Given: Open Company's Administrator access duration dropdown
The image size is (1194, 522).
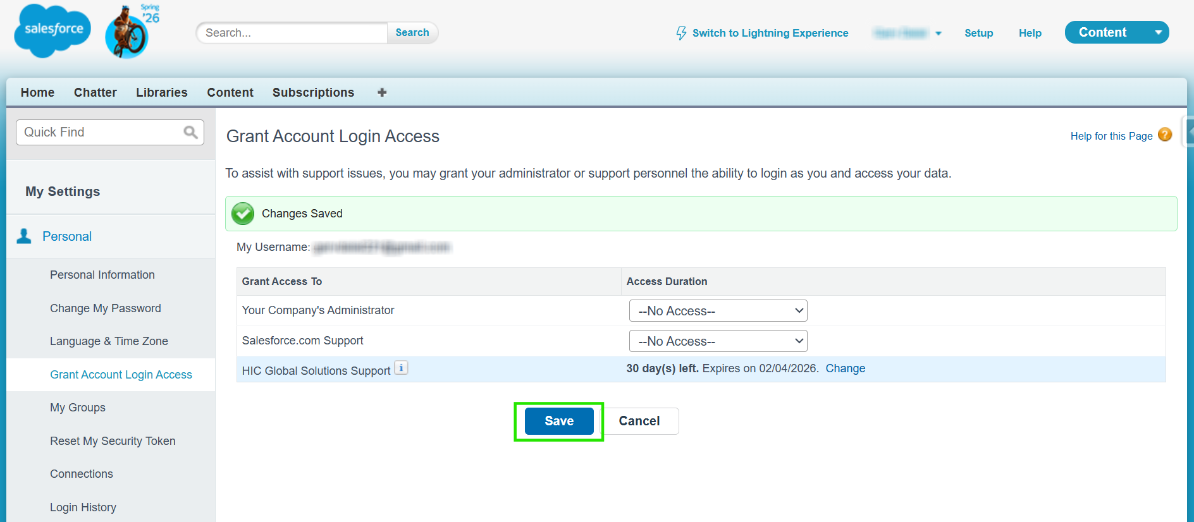Looking at the screenshot, I should point(718,311).
